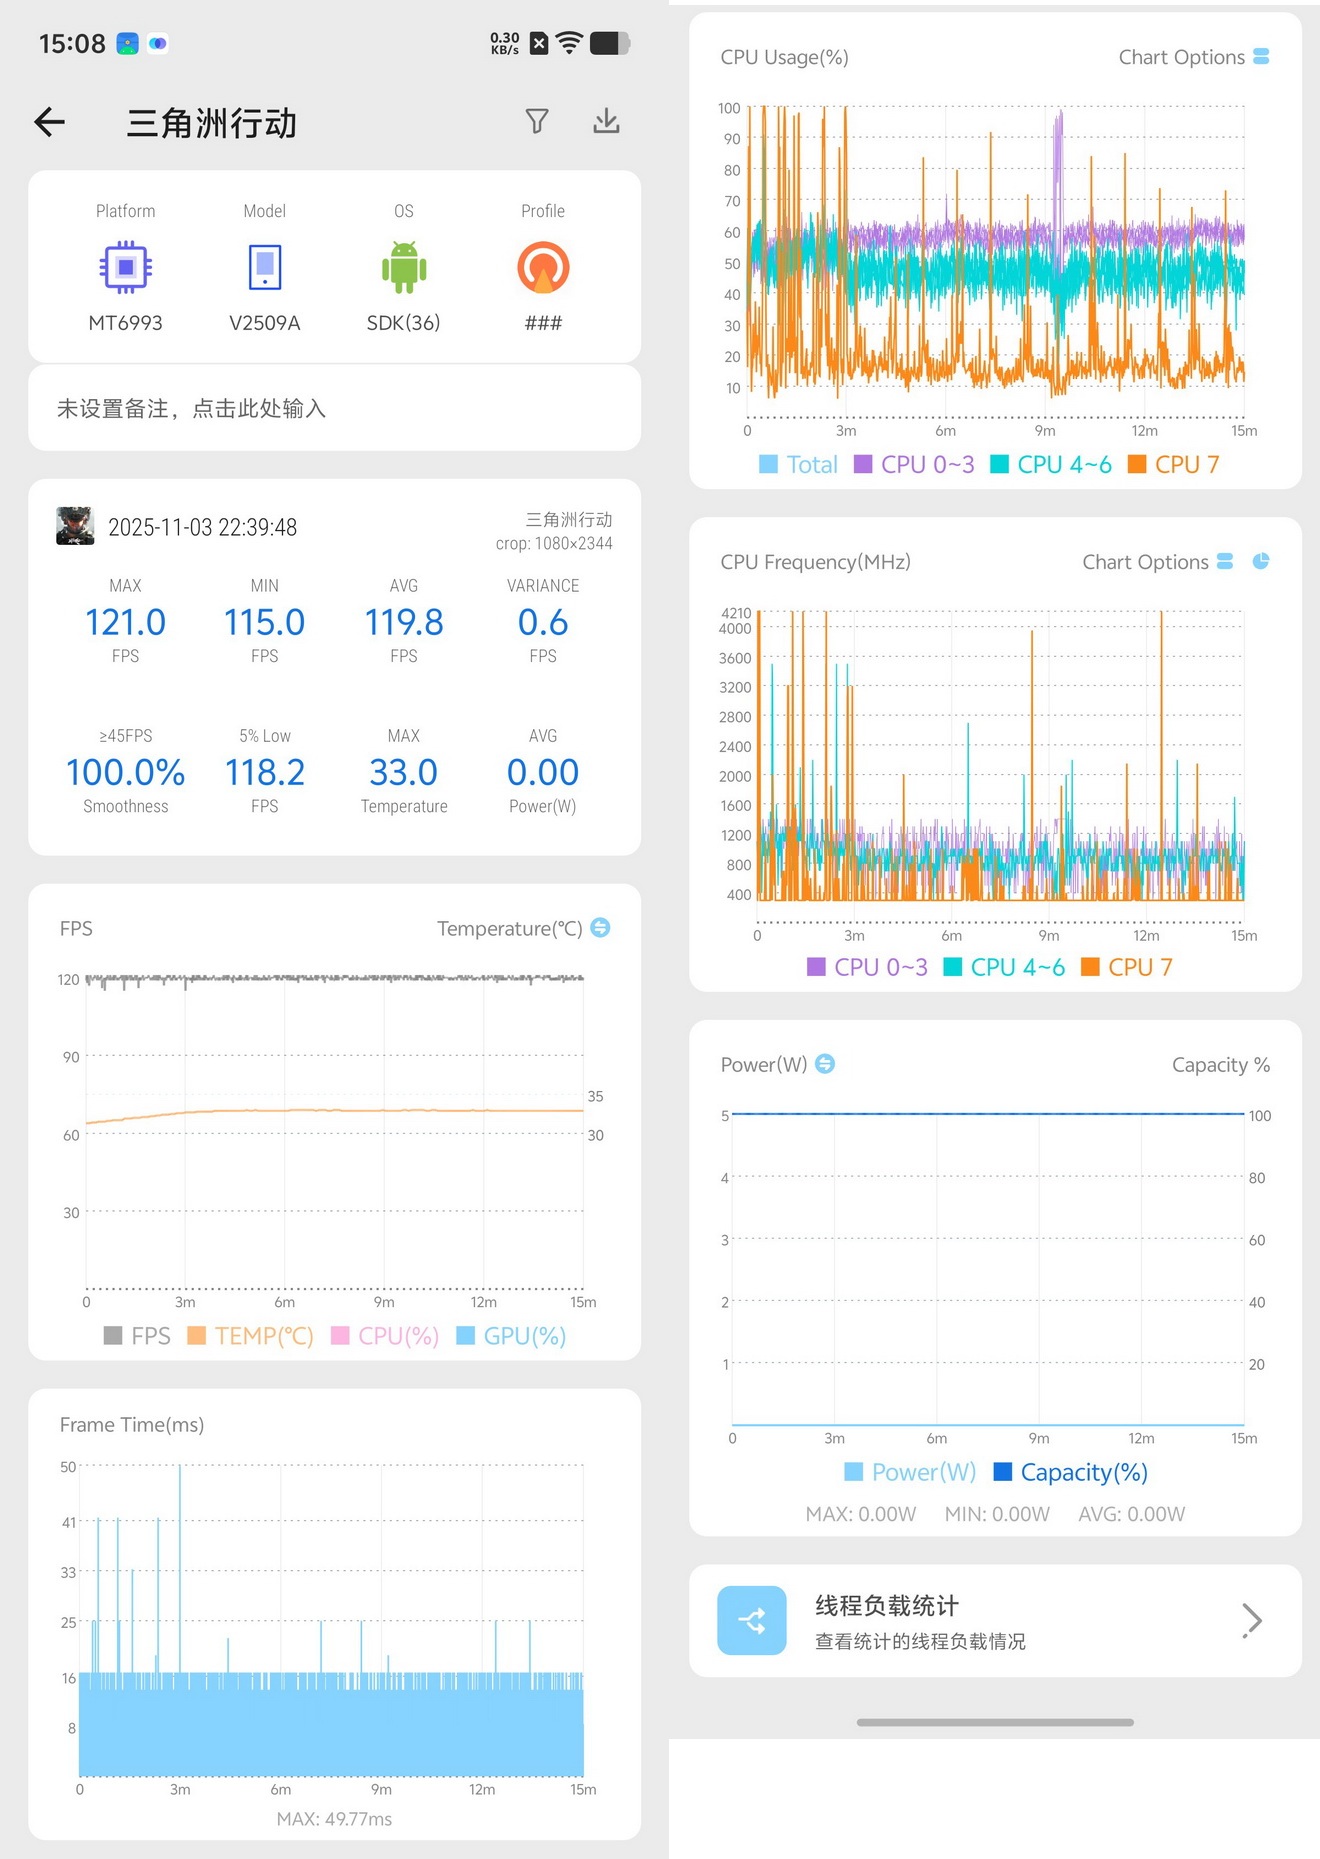Click the Temperature(℃) axis label
1320x1859 pixels.
click(x=509, y=928)
